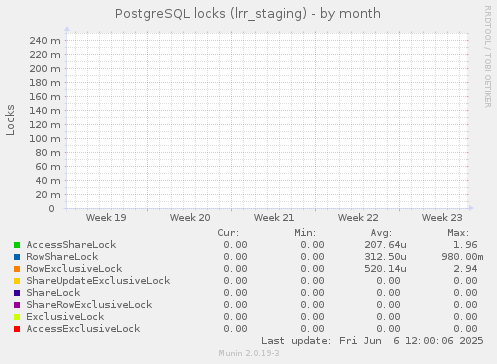Viewport: 497px width, 364px height.
Task: Click the 1.96 max value
Action: pos(465,245)
